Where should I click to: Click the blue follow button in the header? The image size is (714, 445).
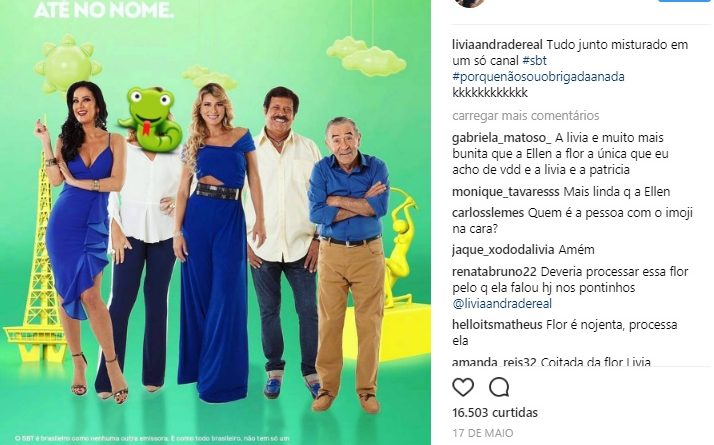684,1
